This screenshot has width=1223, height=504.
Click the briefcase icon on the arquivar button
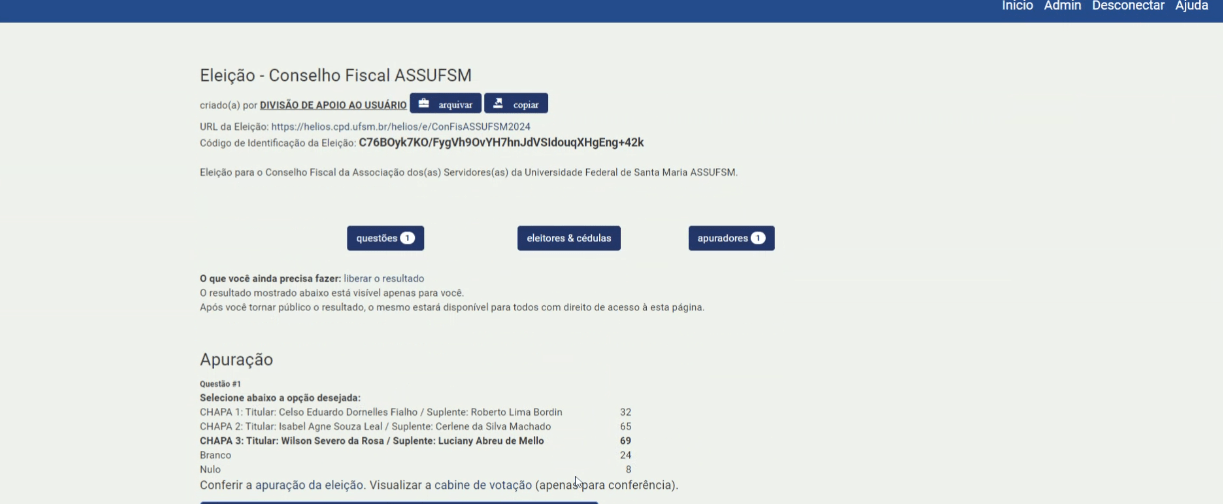point(424,104)
